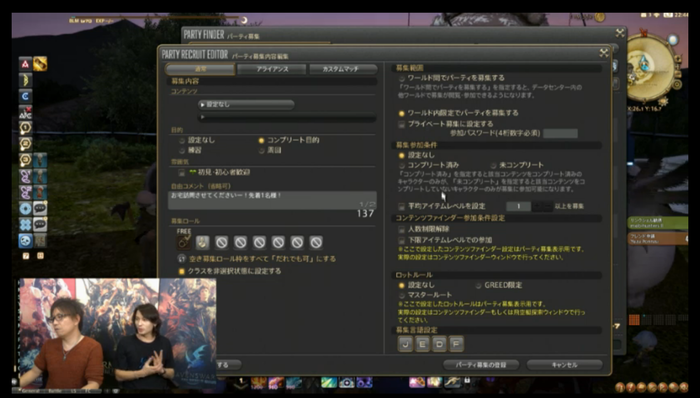Click the hexagon icon numbered 3
The image size is (700, 398).
25,160
